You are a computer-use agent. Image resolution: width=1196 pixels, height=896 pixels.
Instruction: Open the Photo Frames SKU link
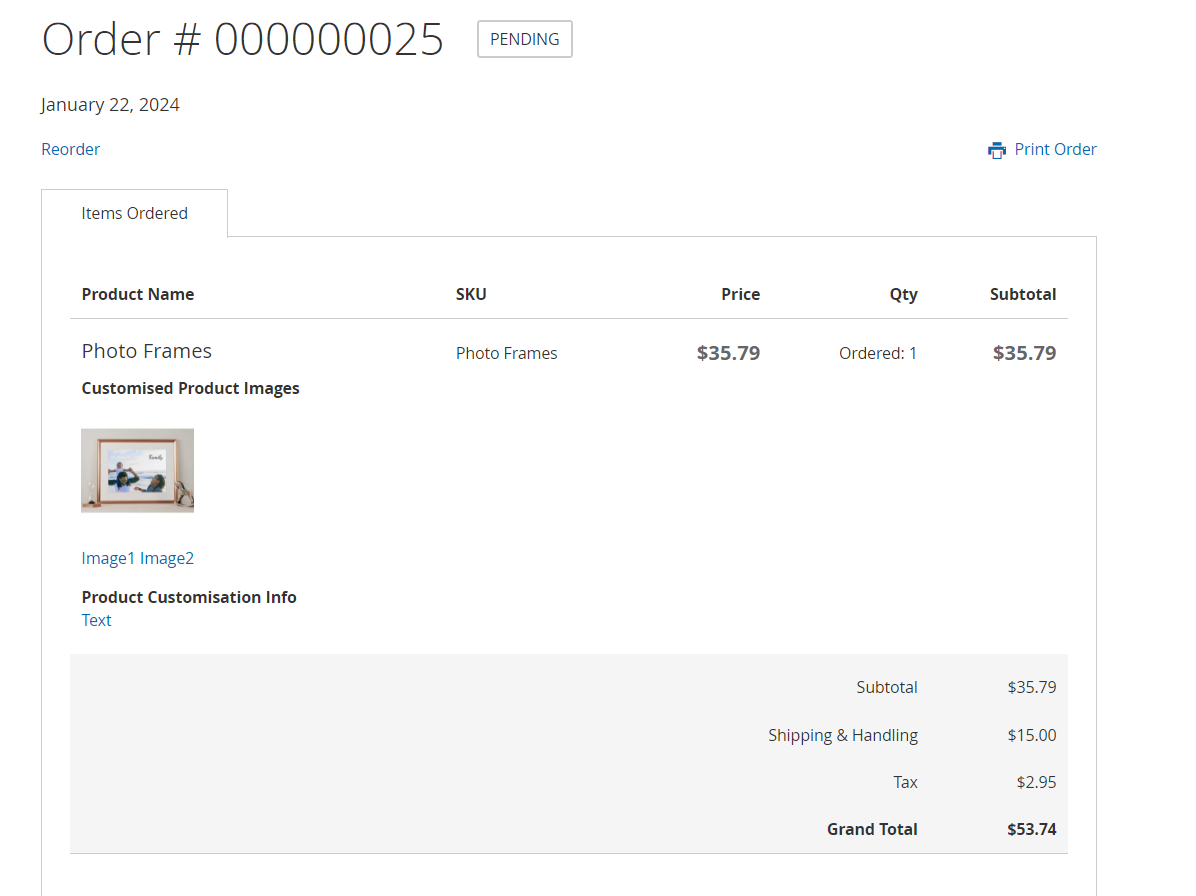(x=506, y=353)
